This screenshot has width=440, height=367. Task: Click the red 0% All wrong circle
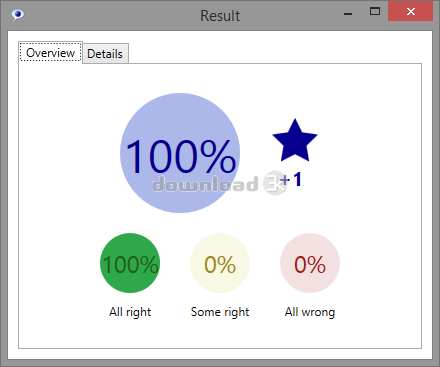310,263
